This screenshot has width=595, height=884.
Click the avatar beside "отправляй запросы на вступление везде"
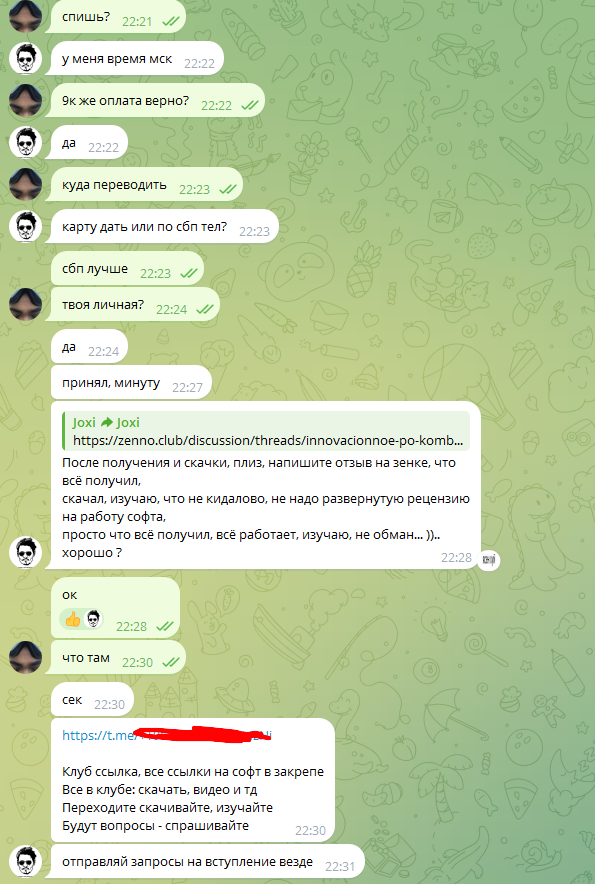click(25, 861)
